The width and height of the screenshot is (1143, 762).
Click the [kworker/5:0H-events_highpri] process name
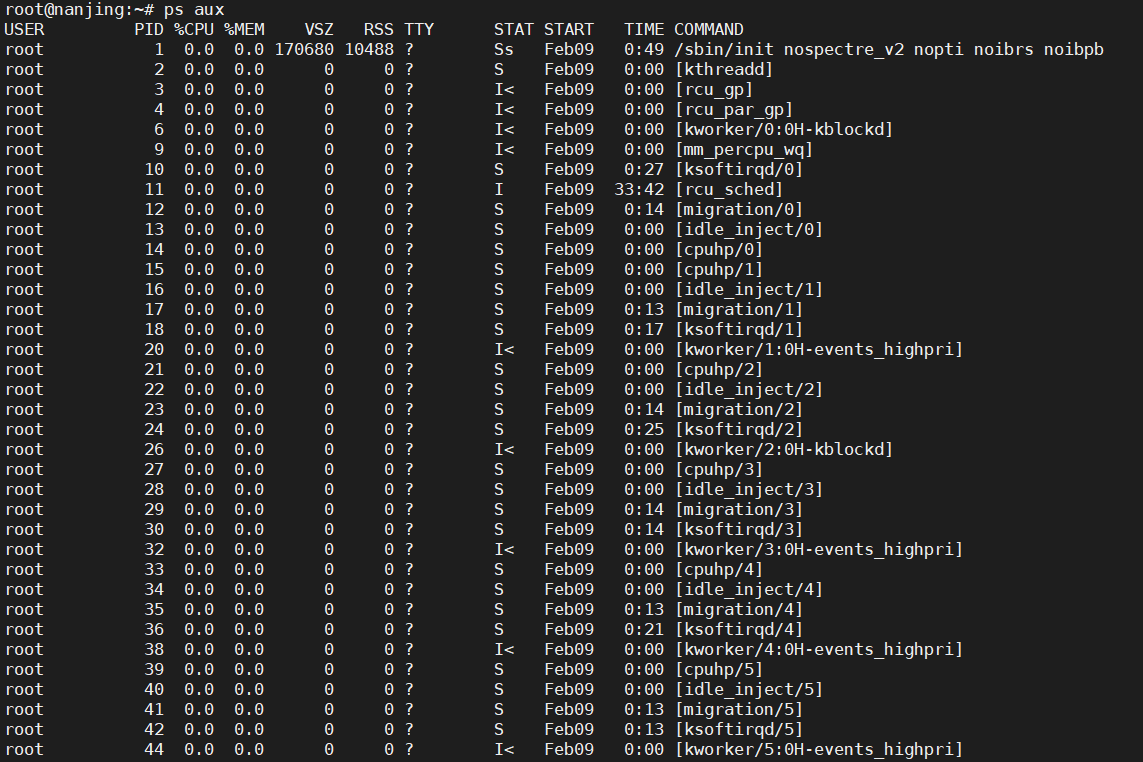point(819,749)
